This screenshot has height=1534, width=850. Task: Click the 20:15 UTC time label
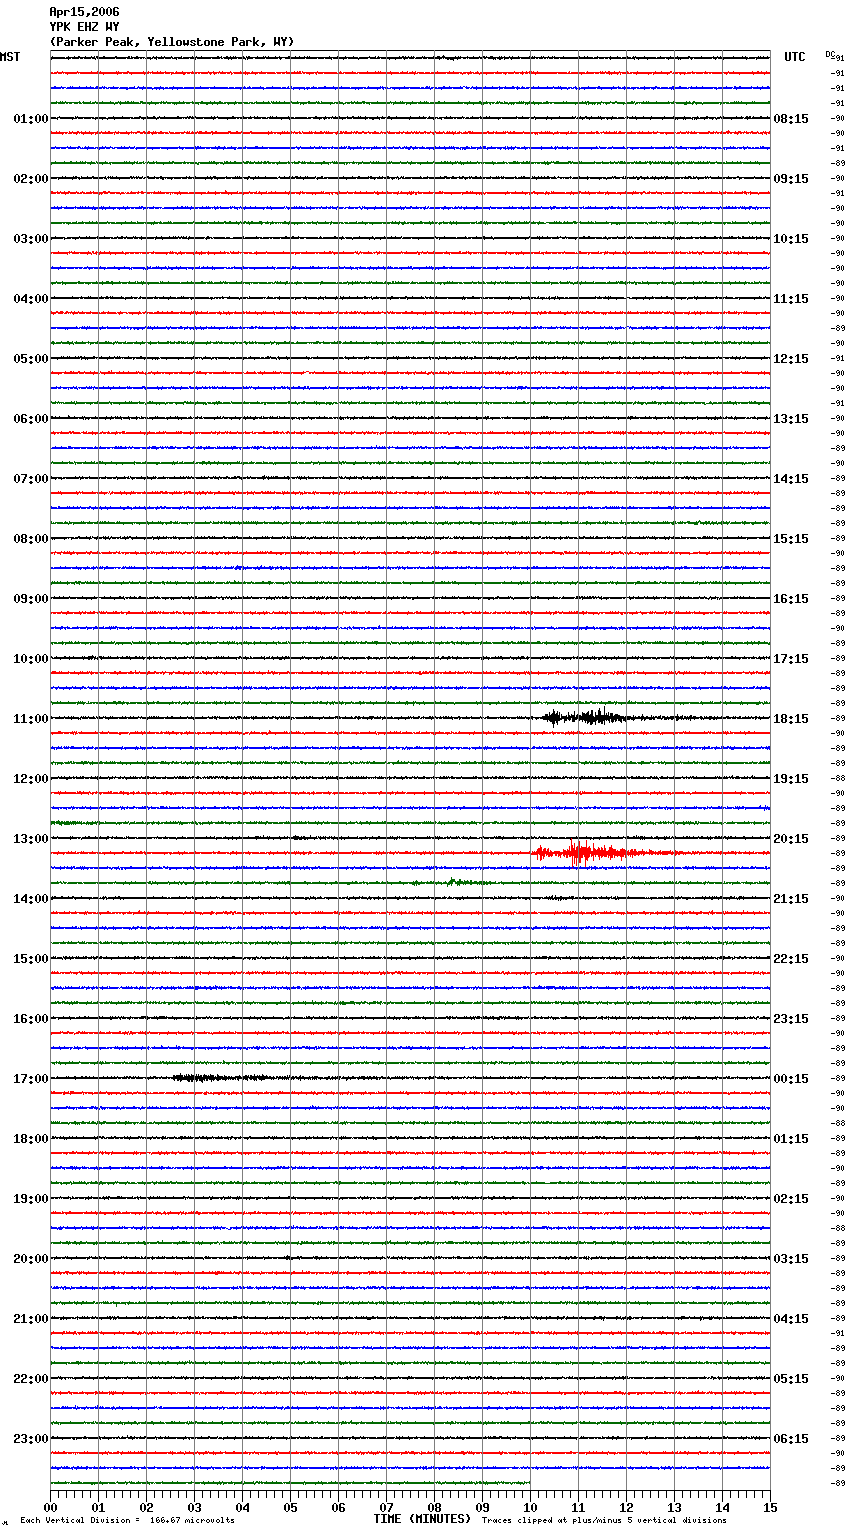[x=791, y=839]
